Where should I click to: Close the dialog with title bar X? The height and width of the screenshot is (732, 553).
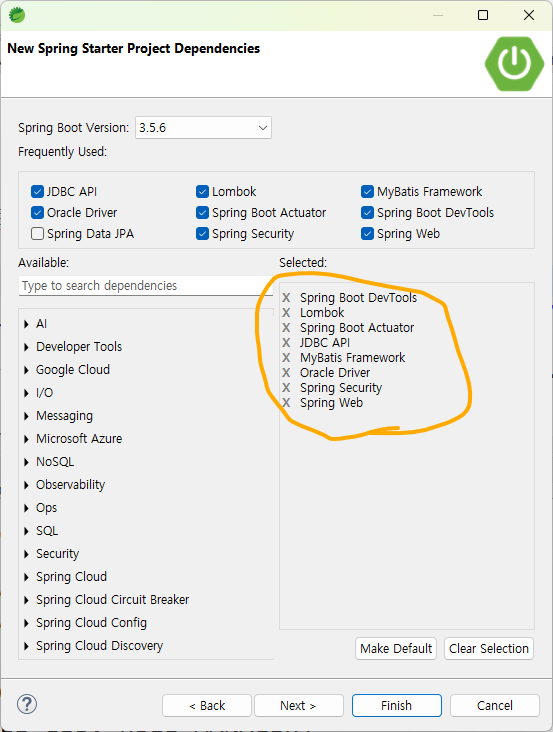pos(529,15)
